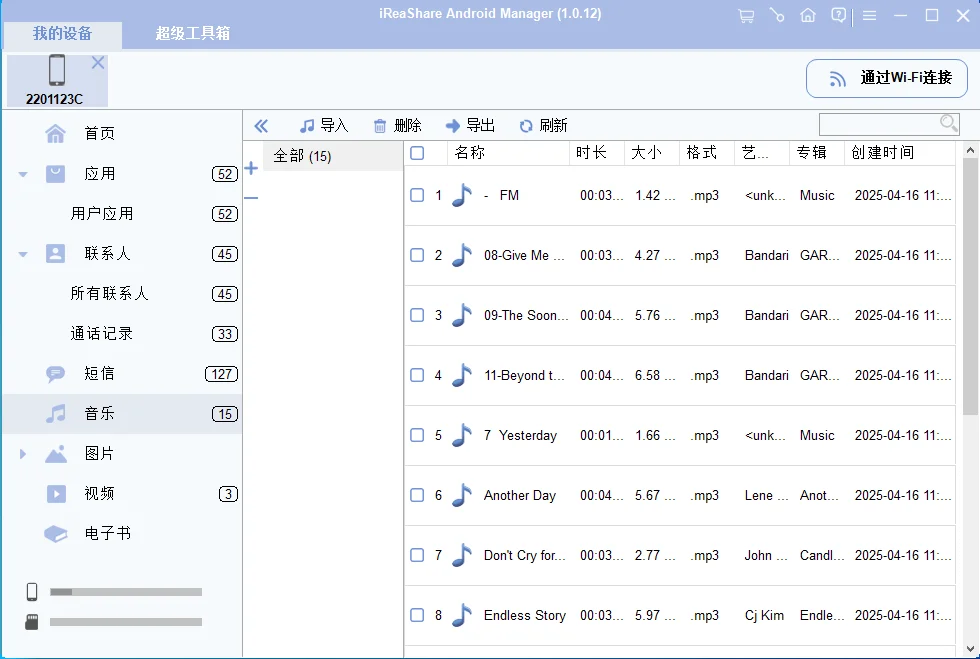Image resolution: width=980 pixels, height=659 pixels.
Task: Open 通话记录 call logs item
Action: [x=122, y=334]
